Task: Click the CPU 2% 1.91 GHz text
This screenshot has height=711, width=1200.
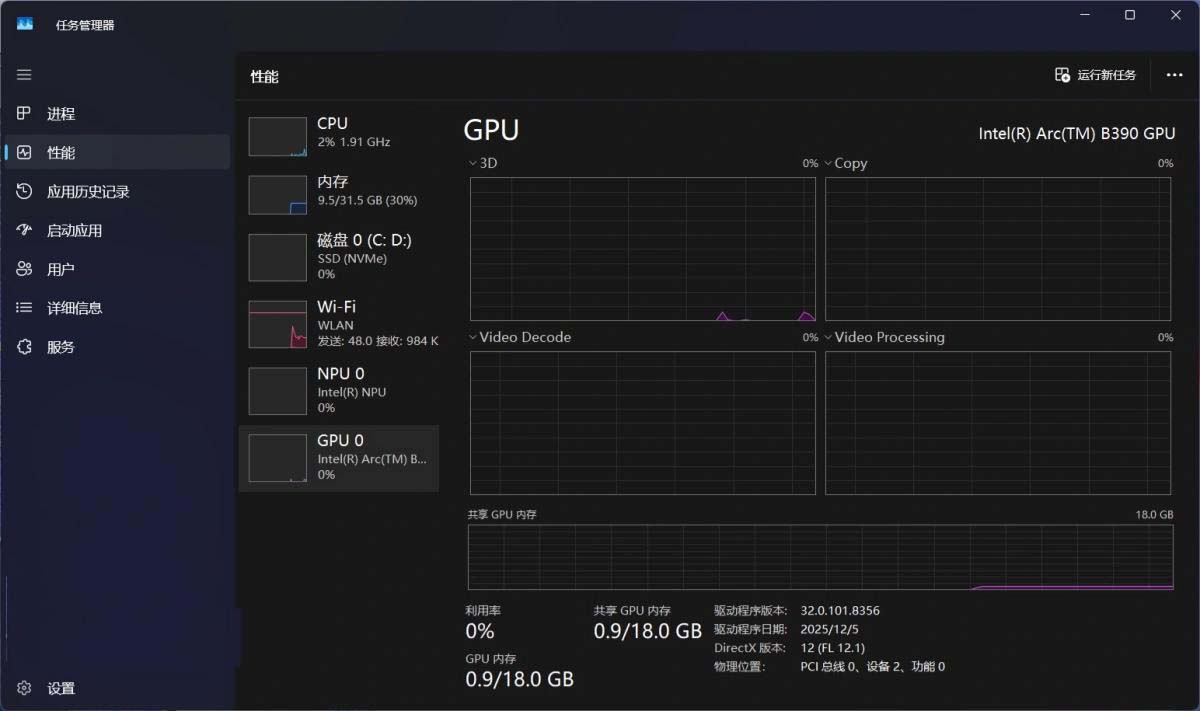Action: tap(353, 142)
